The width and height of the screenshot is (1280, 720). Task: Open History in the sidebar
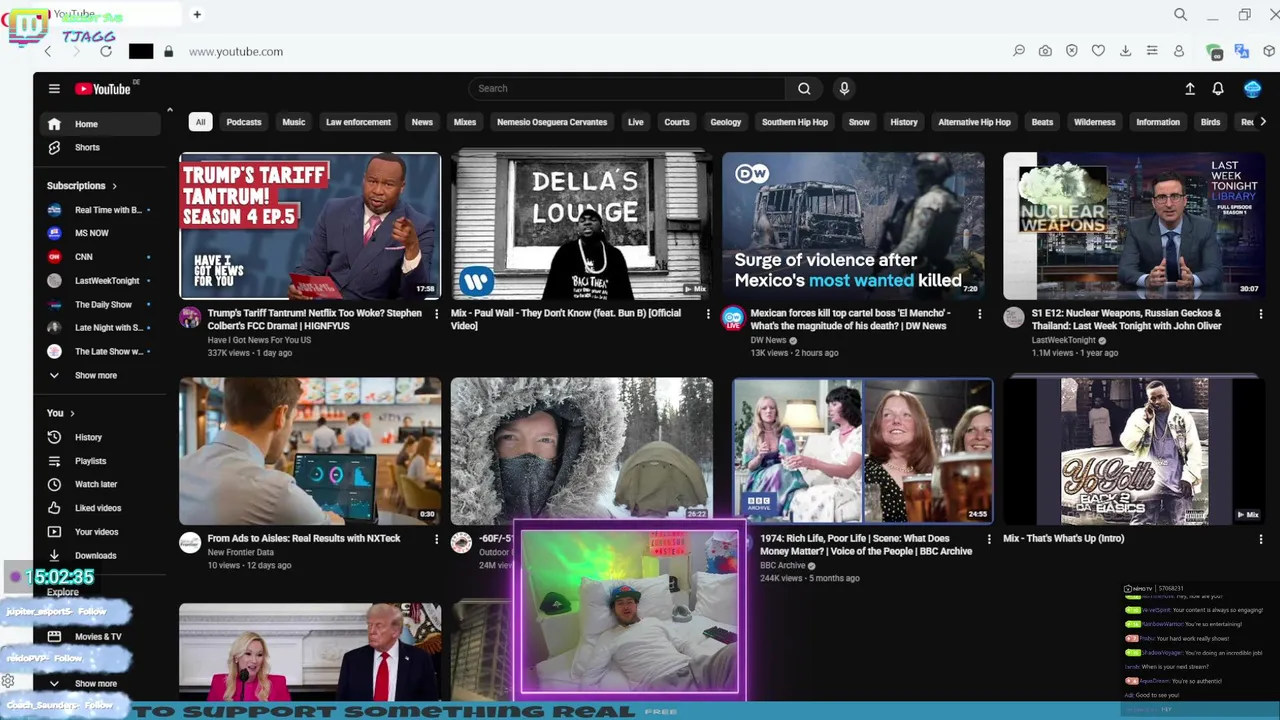click(100, 437)
